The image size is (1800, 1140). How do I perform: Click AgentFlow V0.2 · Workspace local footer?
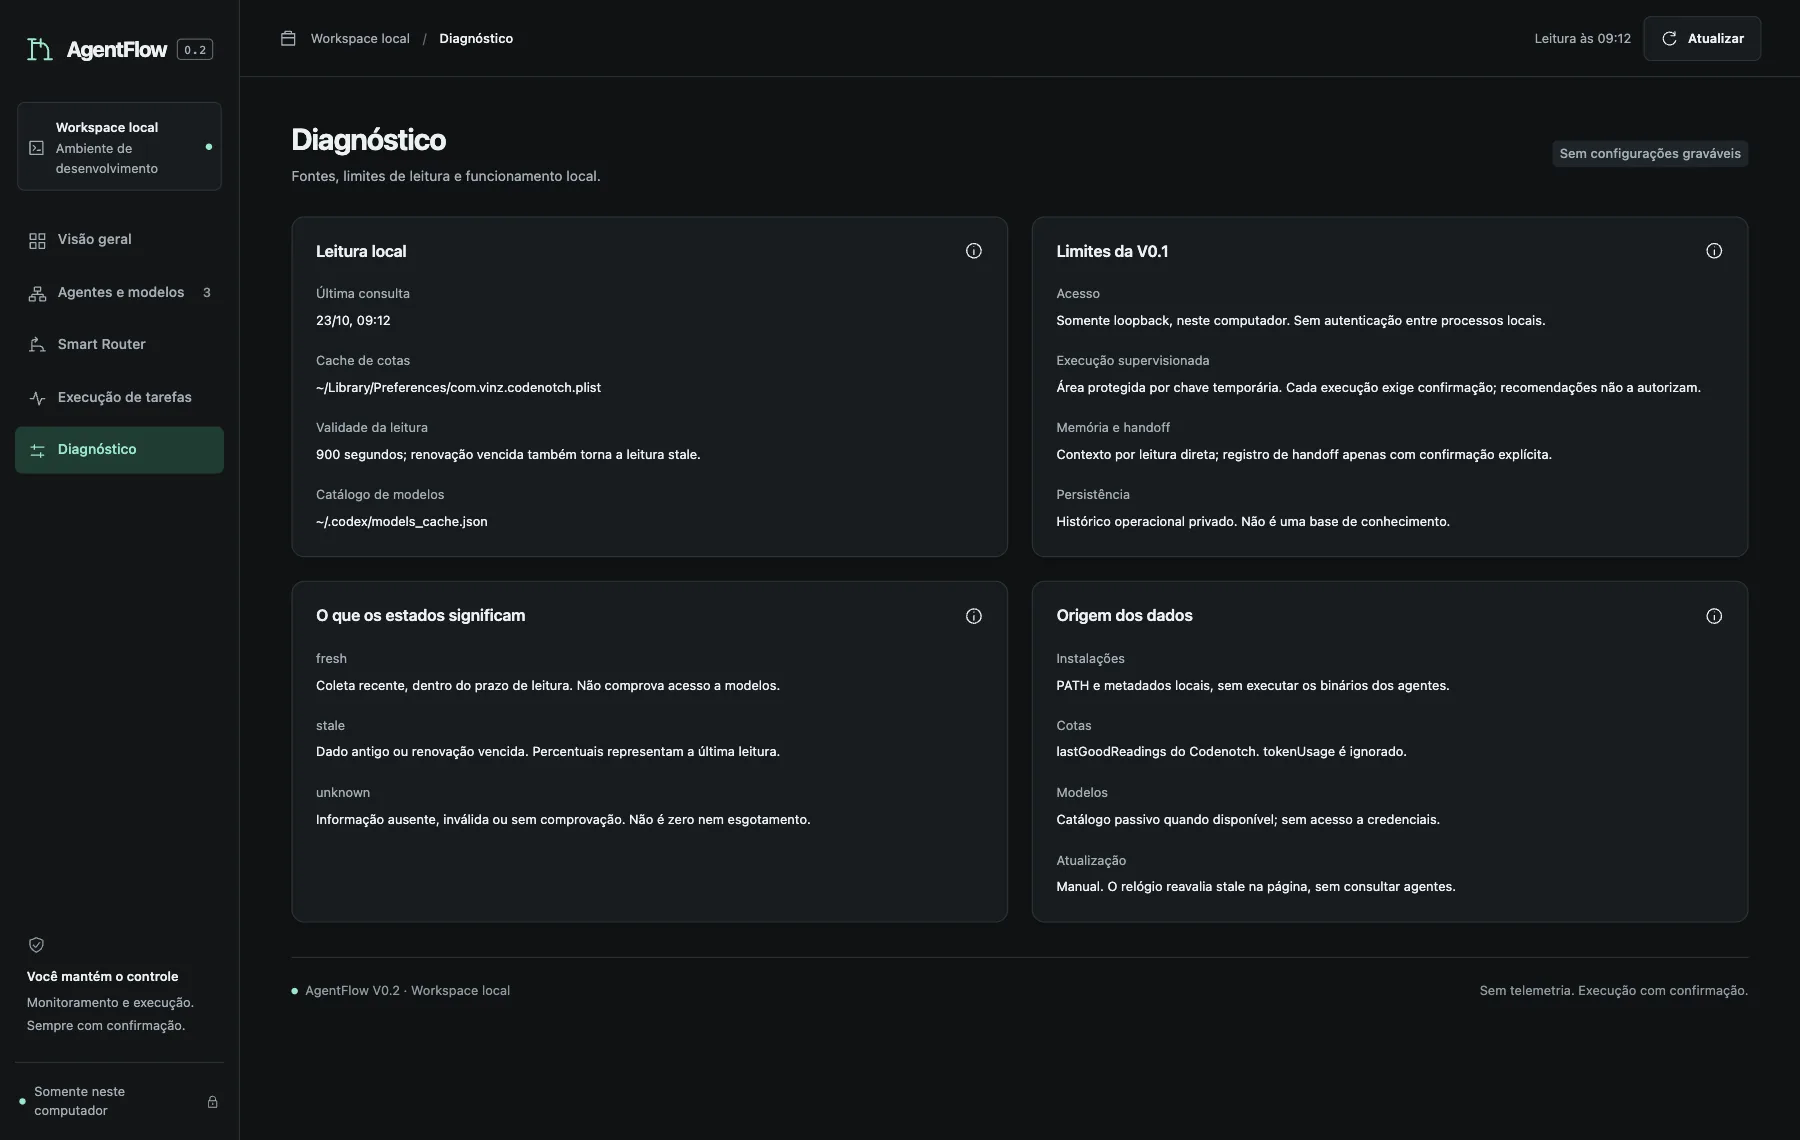(x=407, y=991)
